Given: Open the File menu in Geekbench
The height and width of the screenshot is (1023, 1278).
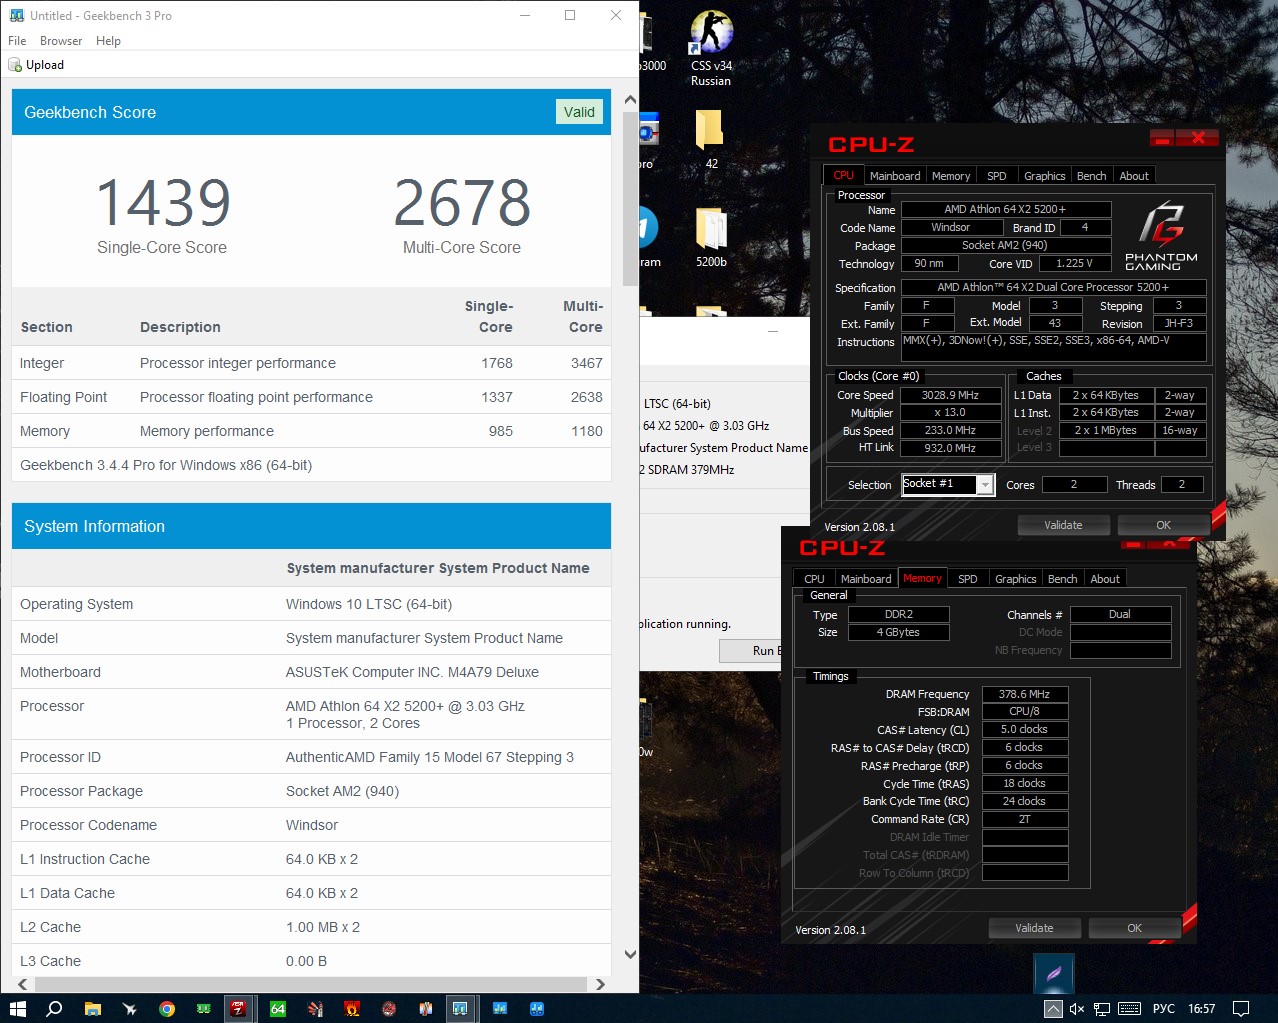Looking at the screenshot, I should pos(17,41).
